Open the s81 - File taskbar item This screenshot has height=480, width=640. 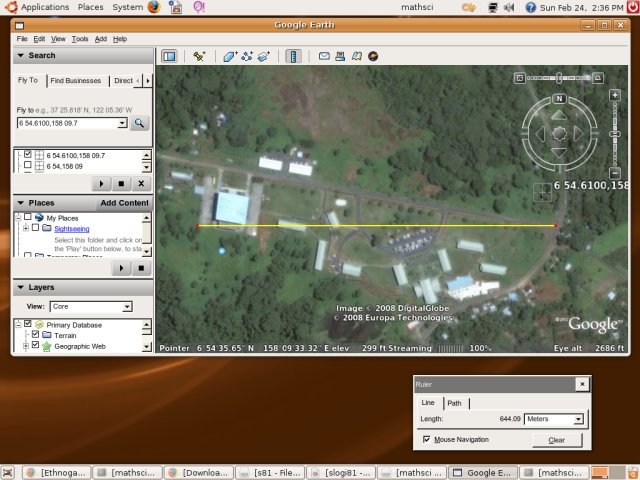[x=269, y=473]
